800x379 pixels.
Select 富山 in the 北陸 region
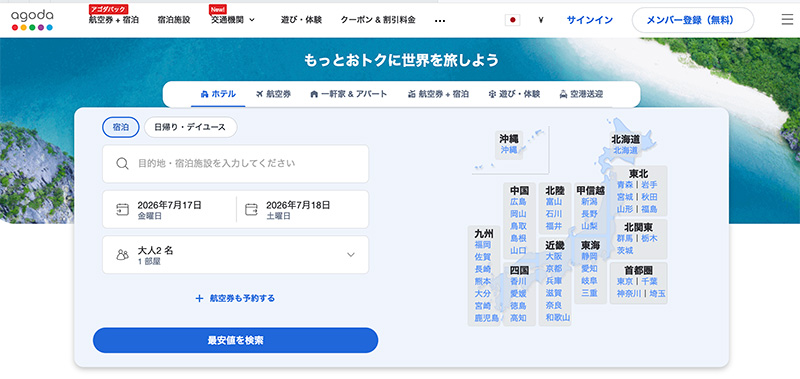coord(554,201)
